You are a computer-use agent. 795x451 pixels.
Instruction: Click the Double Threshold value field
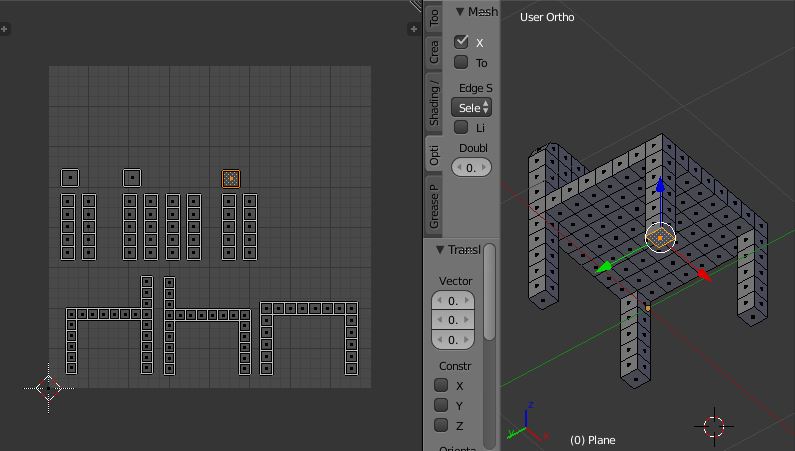pos(472,167)
